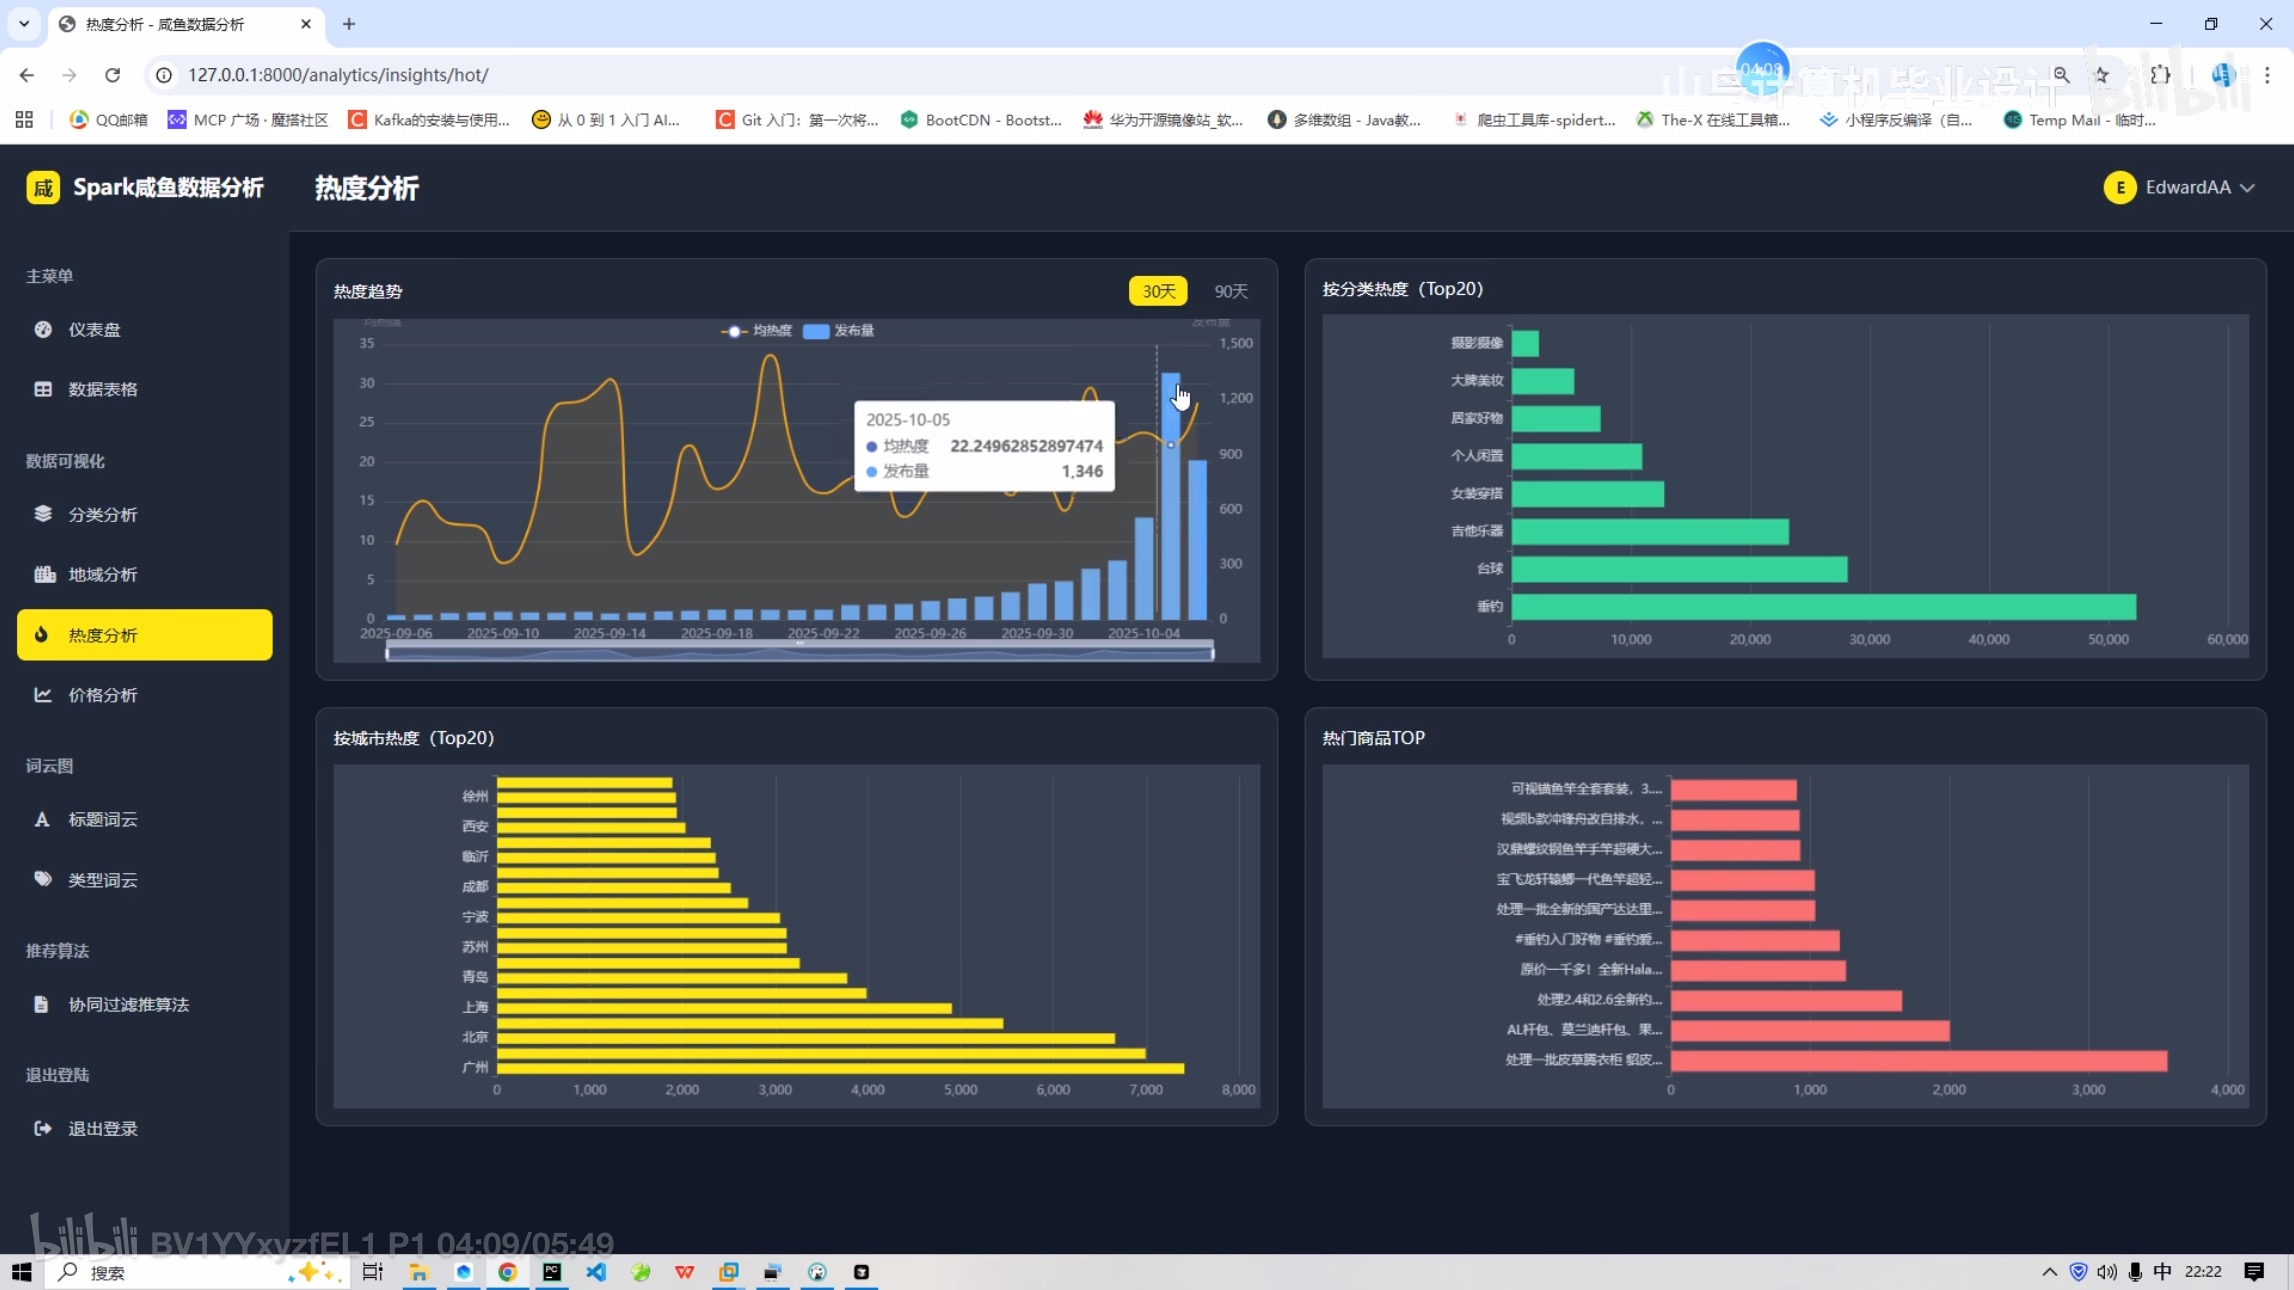Select the 30天 range button
The height and width of the screenshot is (1290, 2294).
(x=1158, y=291)
